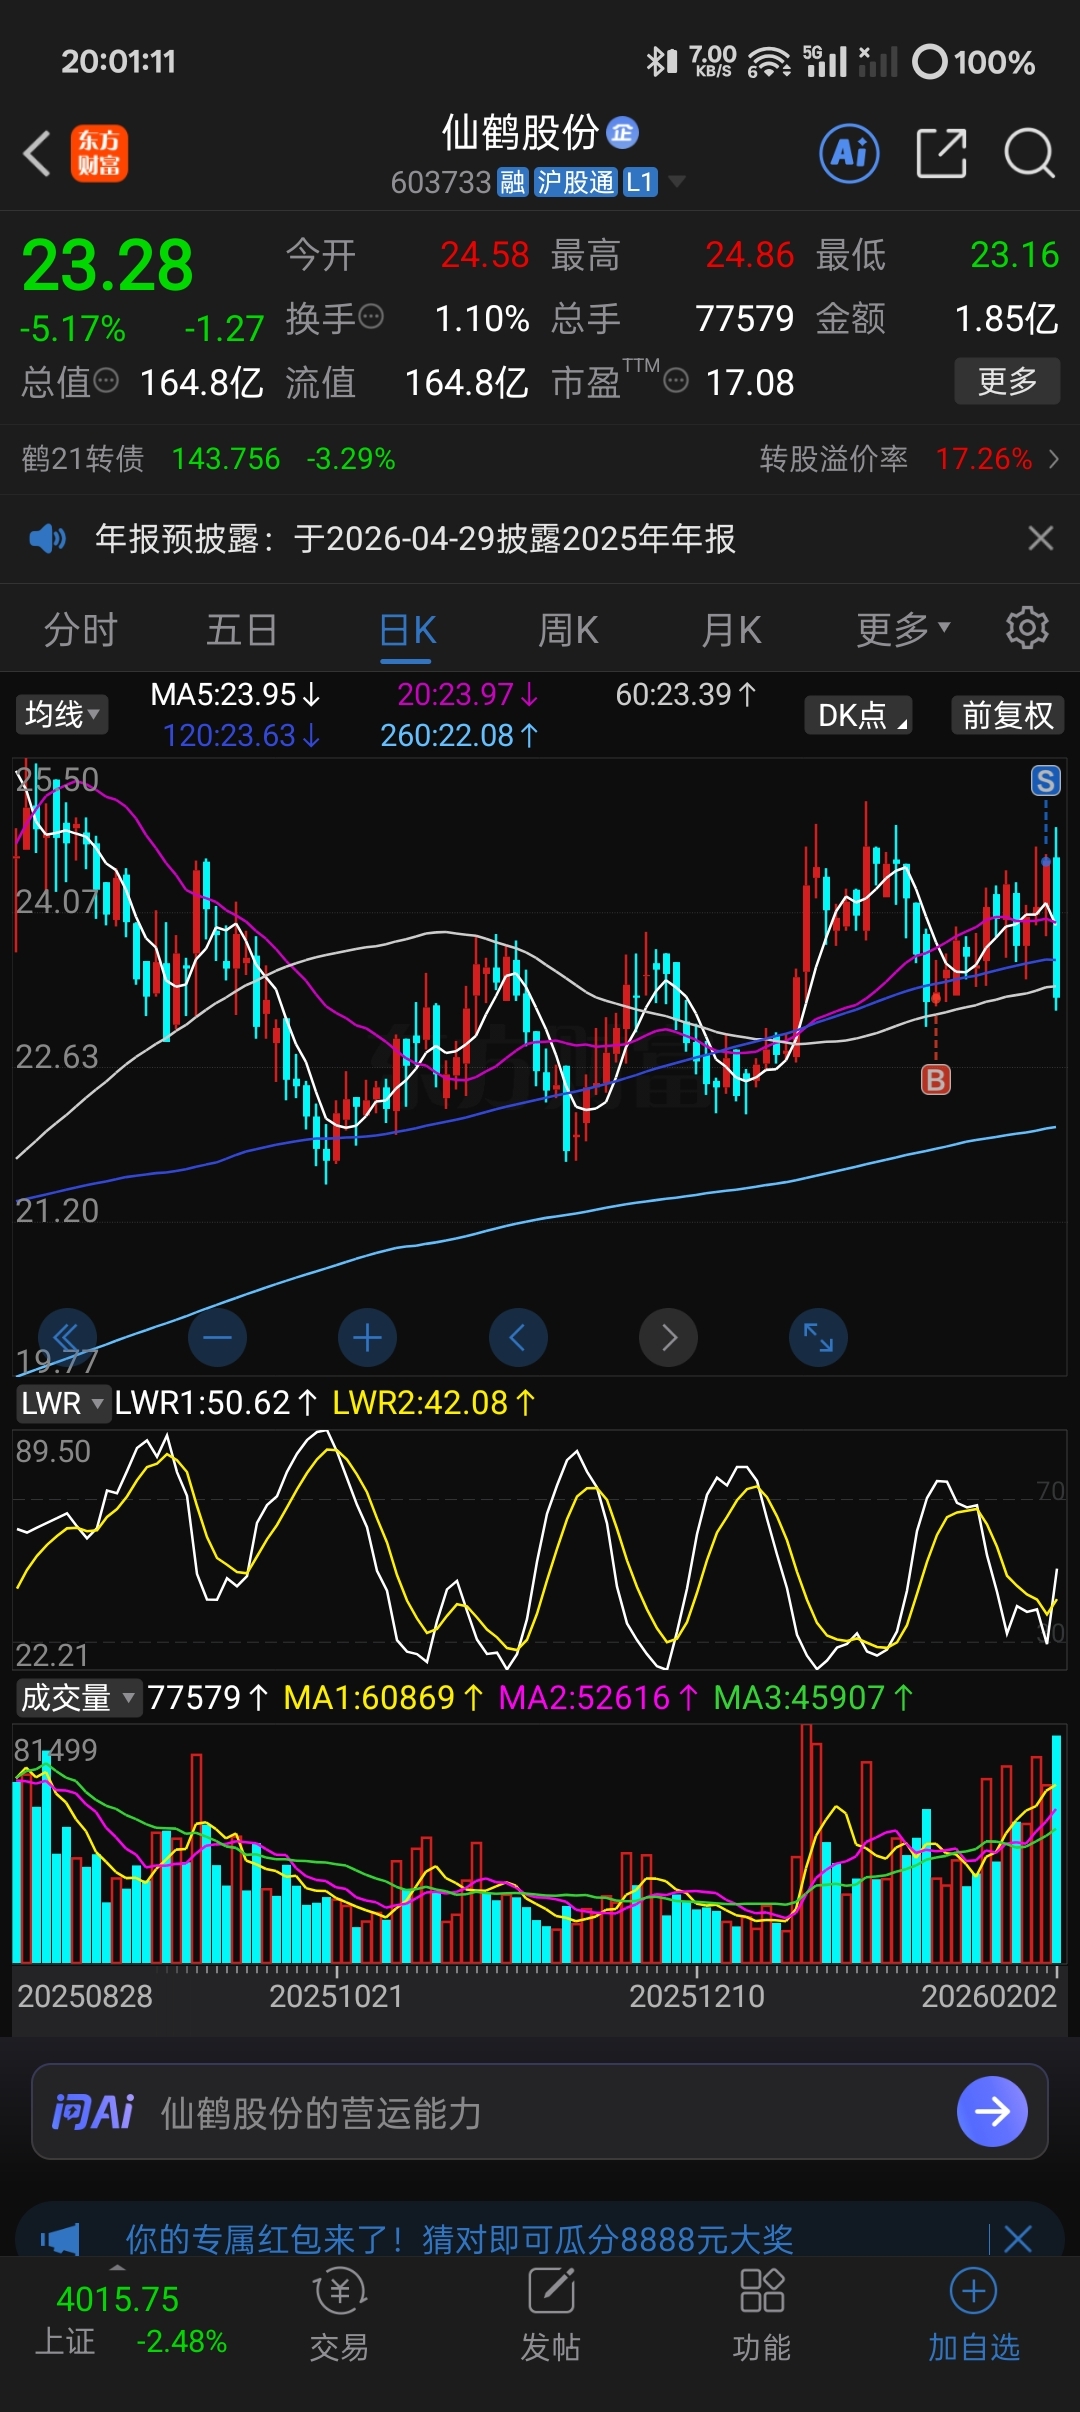1080x2412 pixels.
Task: Open the search magnifier icon
Action: click(1029, 153)
